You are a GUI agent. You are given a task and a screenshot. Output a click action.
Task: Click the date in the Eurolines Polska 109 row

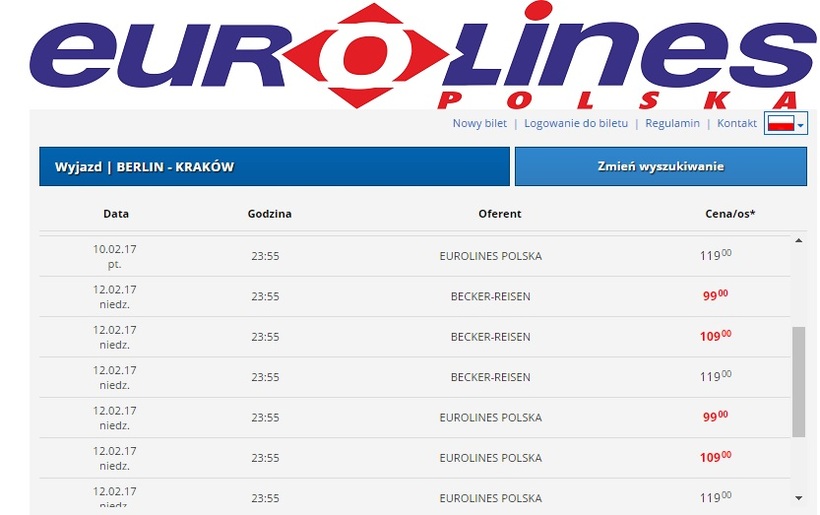[115, 459]
